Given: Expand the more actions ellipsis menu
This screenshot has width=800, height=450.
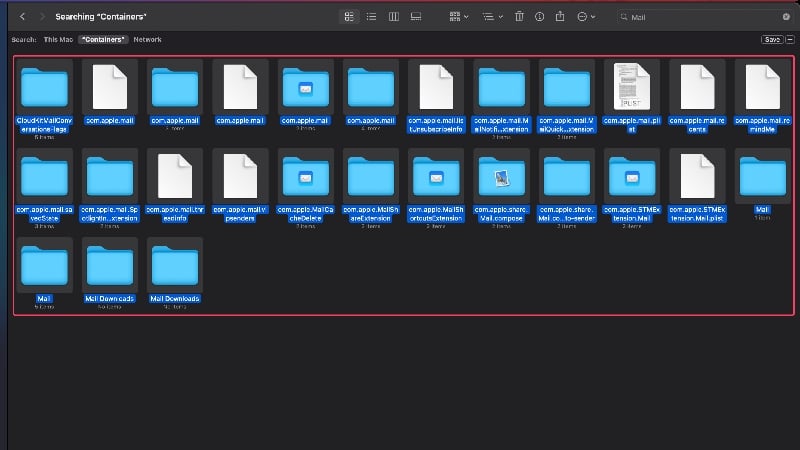Looking at the screenshot, I should [586, 17].
